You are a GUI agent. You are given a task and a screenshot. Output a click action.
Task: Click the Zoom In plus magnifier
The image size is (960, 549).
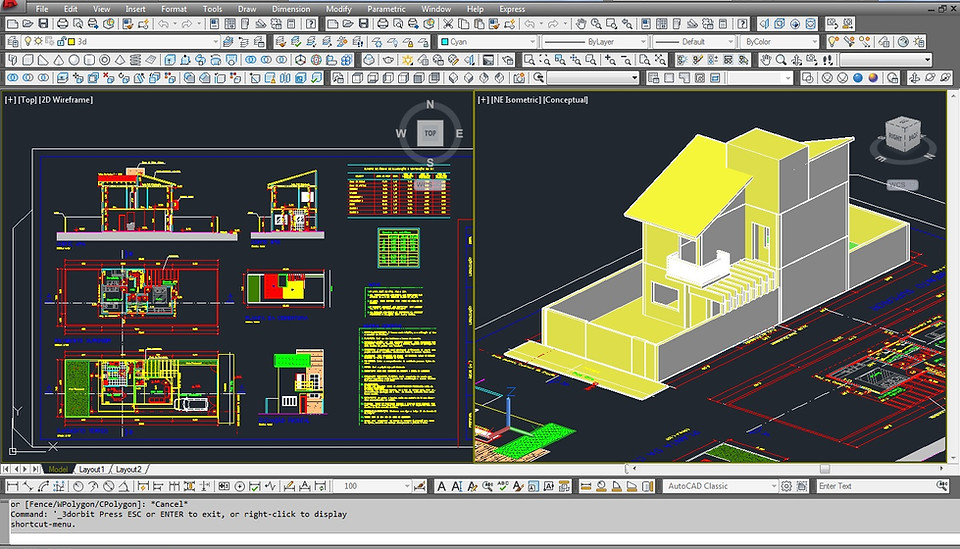pyautogui.click(x=610, y=60)
